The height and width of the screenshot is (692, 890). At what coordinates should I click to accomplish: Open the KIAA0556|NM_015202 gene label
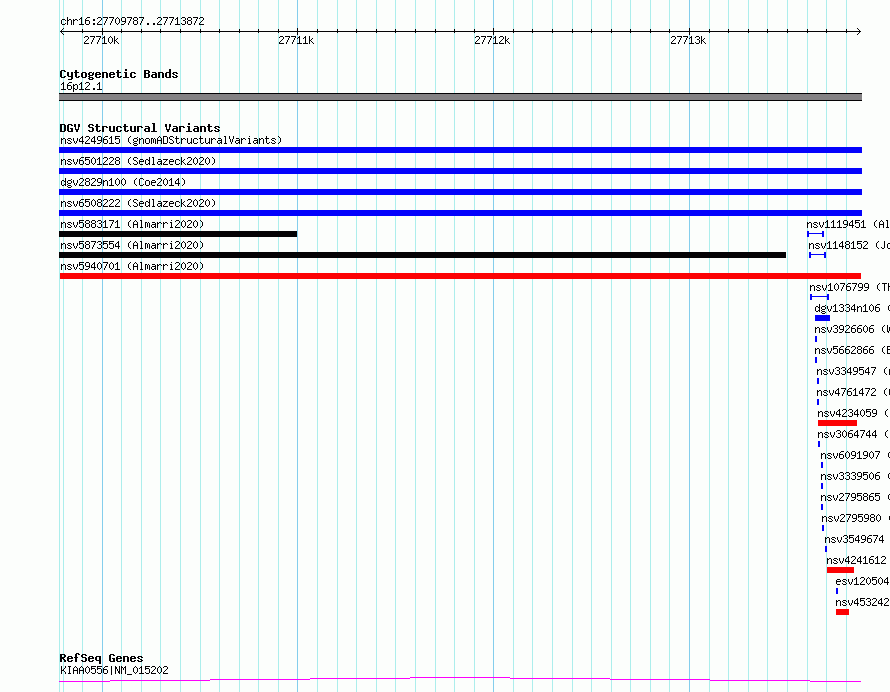tap(114, 670)
